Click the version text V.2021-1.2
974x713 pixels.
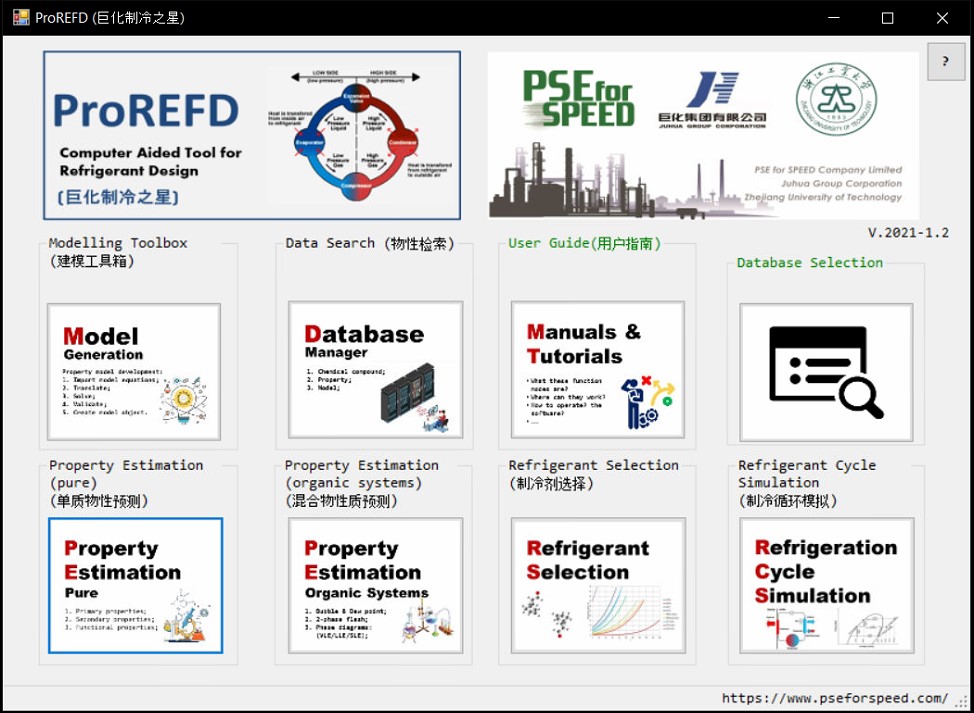coord(908,233)
